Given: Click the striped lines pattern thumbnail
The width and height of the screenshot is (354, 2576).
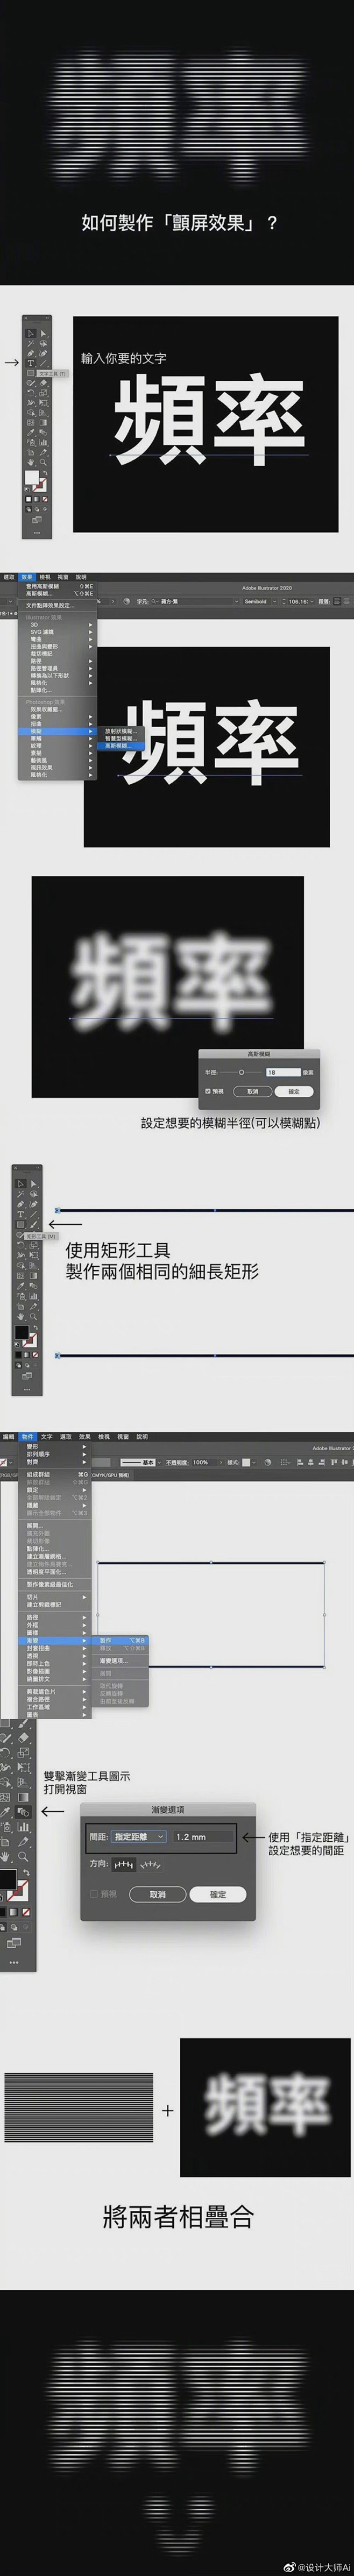Looking at the screenshot, I should click(79, 2107).
